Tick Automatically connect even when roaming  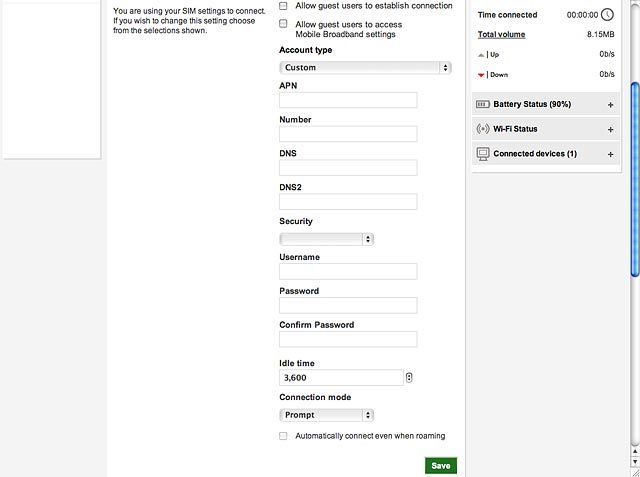tap(283, 436)
